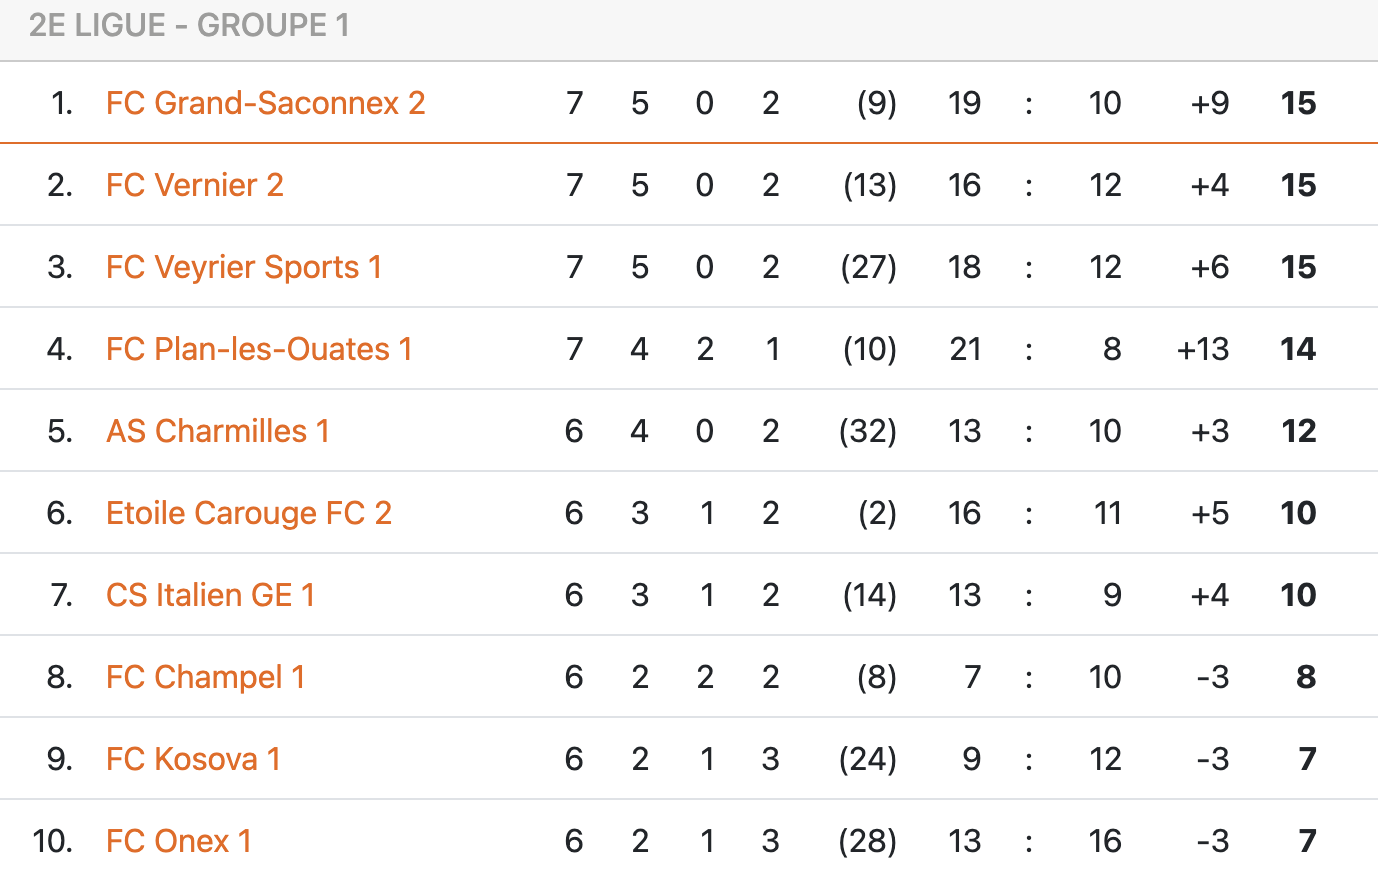This screenshot has height=874, width=1378.
Task: Select the FC Kosova 1 team link
Action: [193, 759]
